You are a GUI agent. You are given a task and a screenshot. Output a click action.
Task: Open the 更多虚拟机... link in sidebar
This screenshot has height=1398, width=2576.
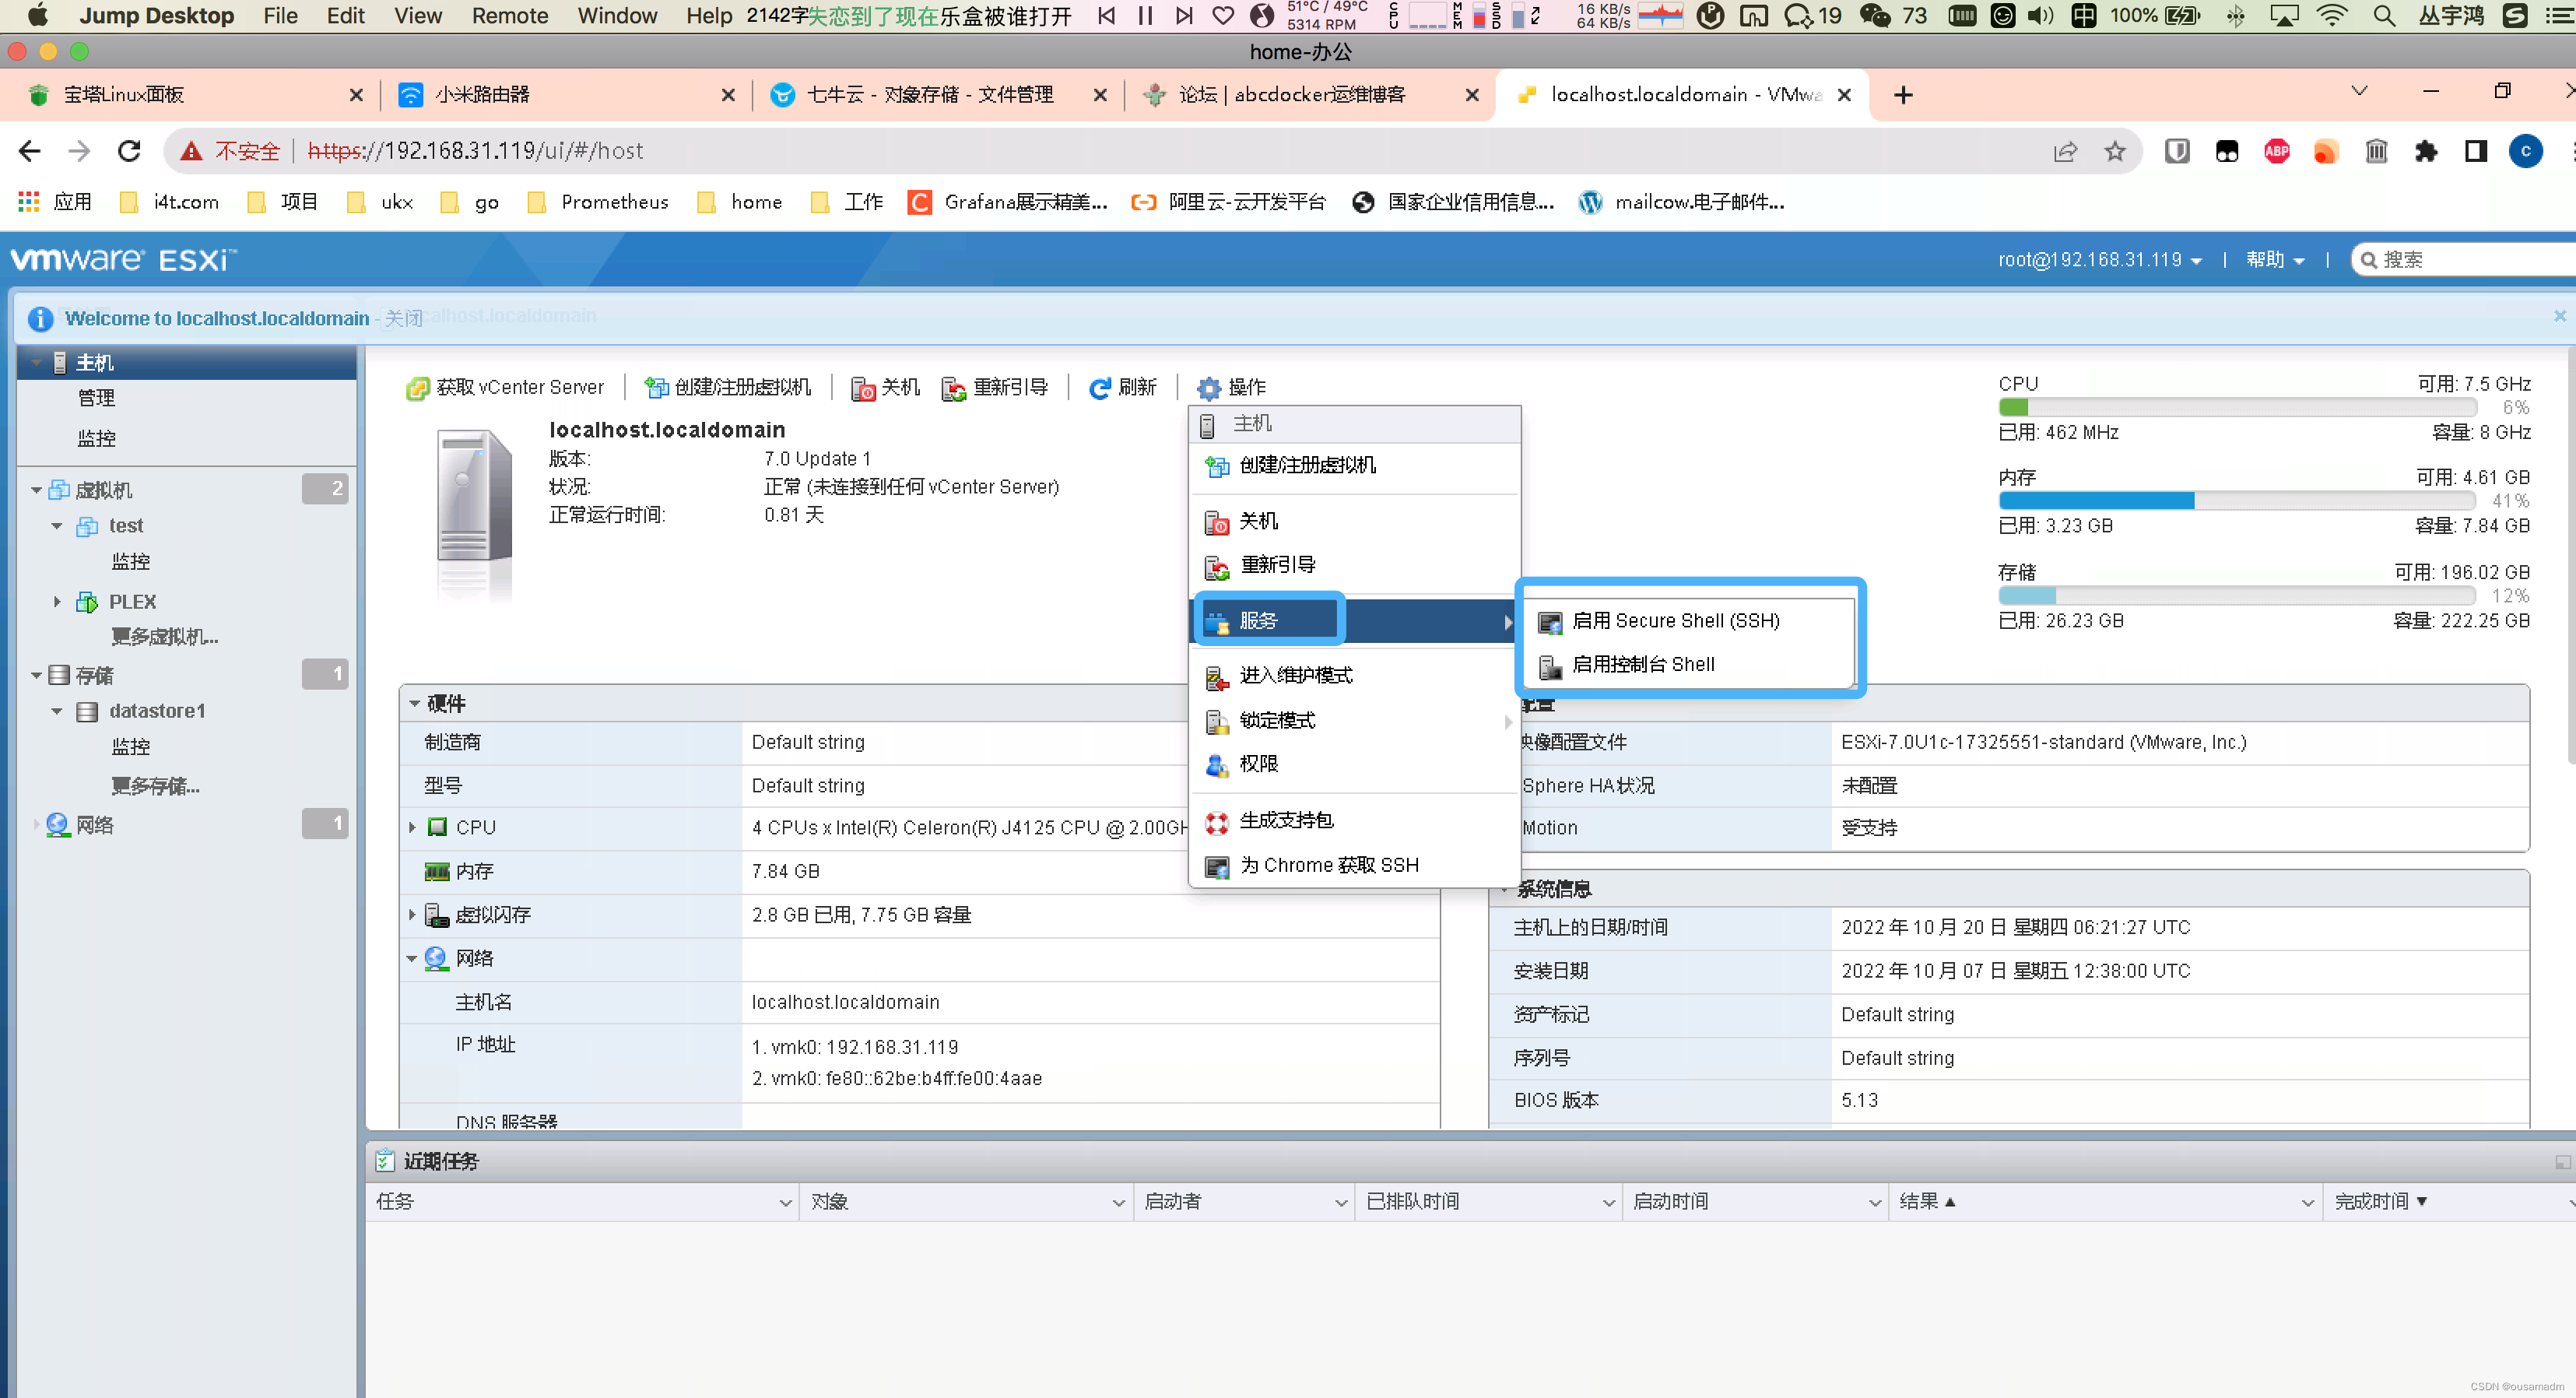tap(164, 637)
